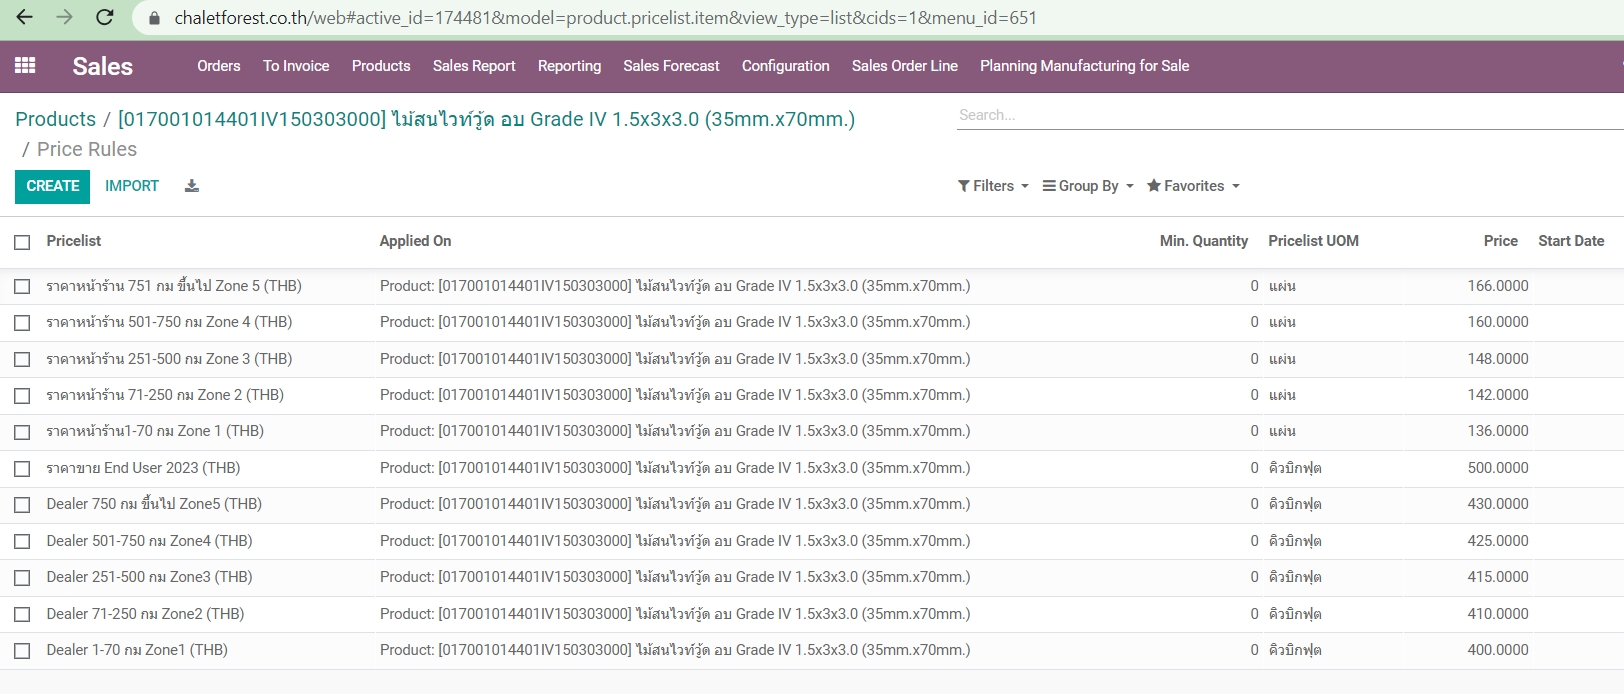Select checkbox for Dealer 1-70 Zone1 row
The image size is (1624, 694).
click(x=22, y=651)
